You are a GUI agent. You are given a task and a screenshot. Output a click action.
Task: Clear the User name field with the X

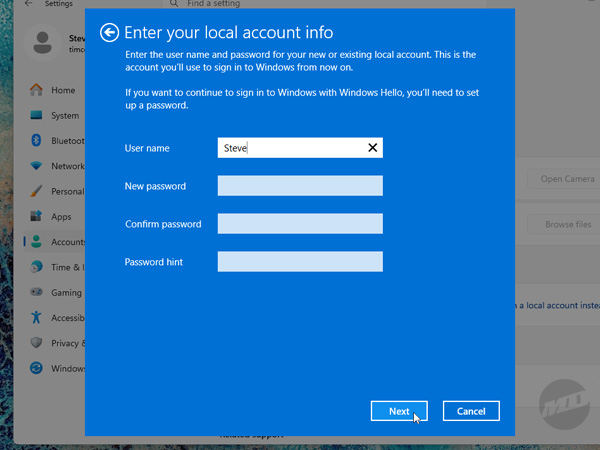pos(372,148)
